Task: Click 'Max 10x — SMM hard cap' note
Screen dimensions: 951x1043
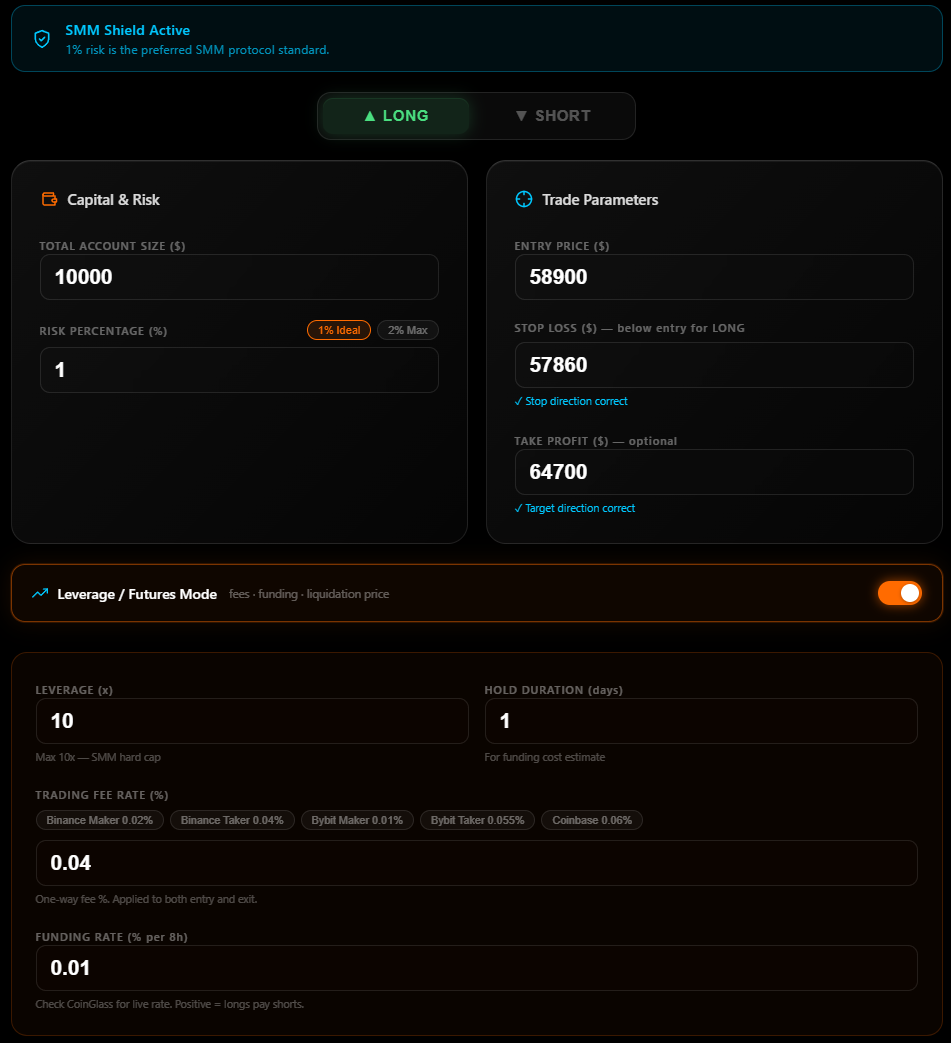Action: [98, 757]
